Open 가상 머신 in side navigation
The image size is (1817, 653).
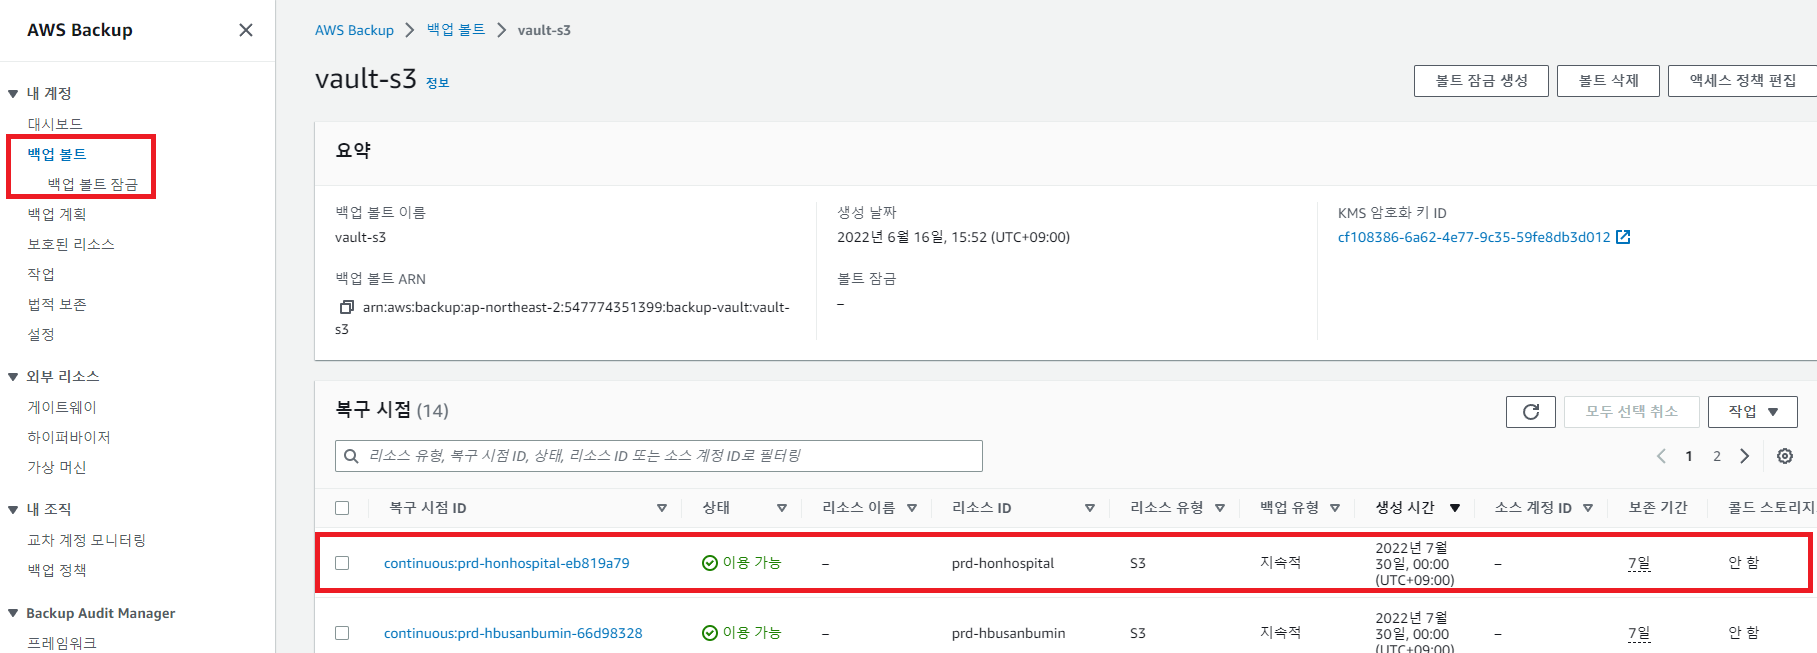57,467
